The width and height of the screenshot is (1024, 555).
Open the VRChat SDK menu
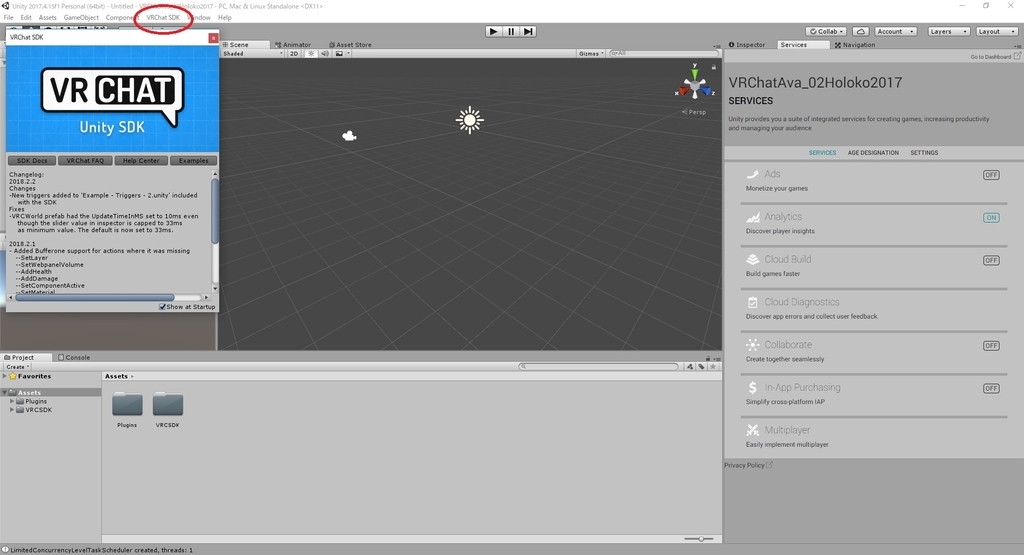click(163, 18)
